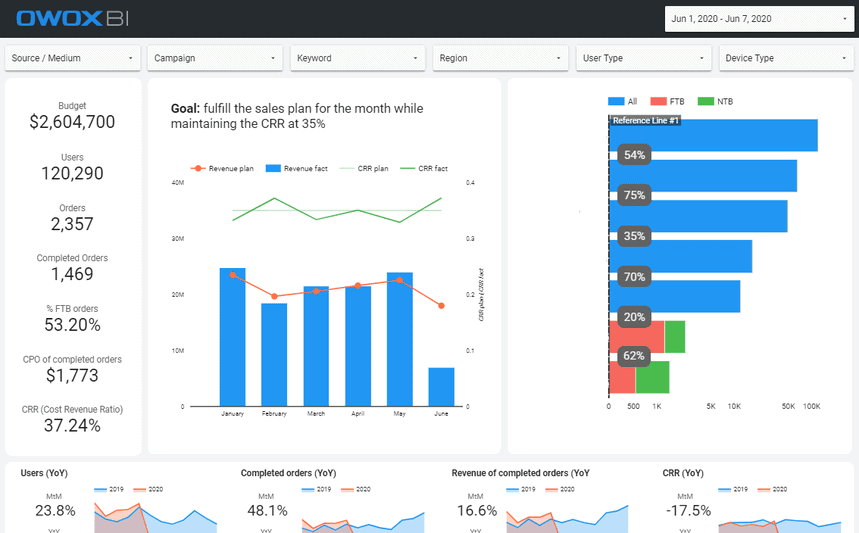Viewport: 859px width, 533px height.
Task: Select the June Revenue plan data point
Action: point(441,306)
